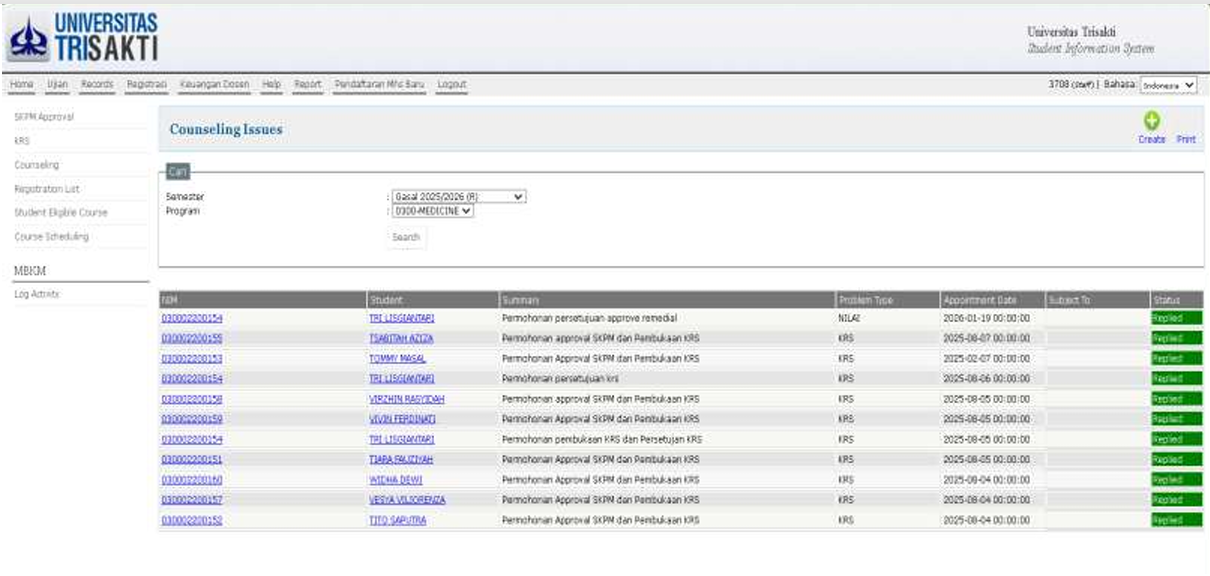
Task: Click Logout in the top menu
Action: pyautogui.click(x=451, y=85)
